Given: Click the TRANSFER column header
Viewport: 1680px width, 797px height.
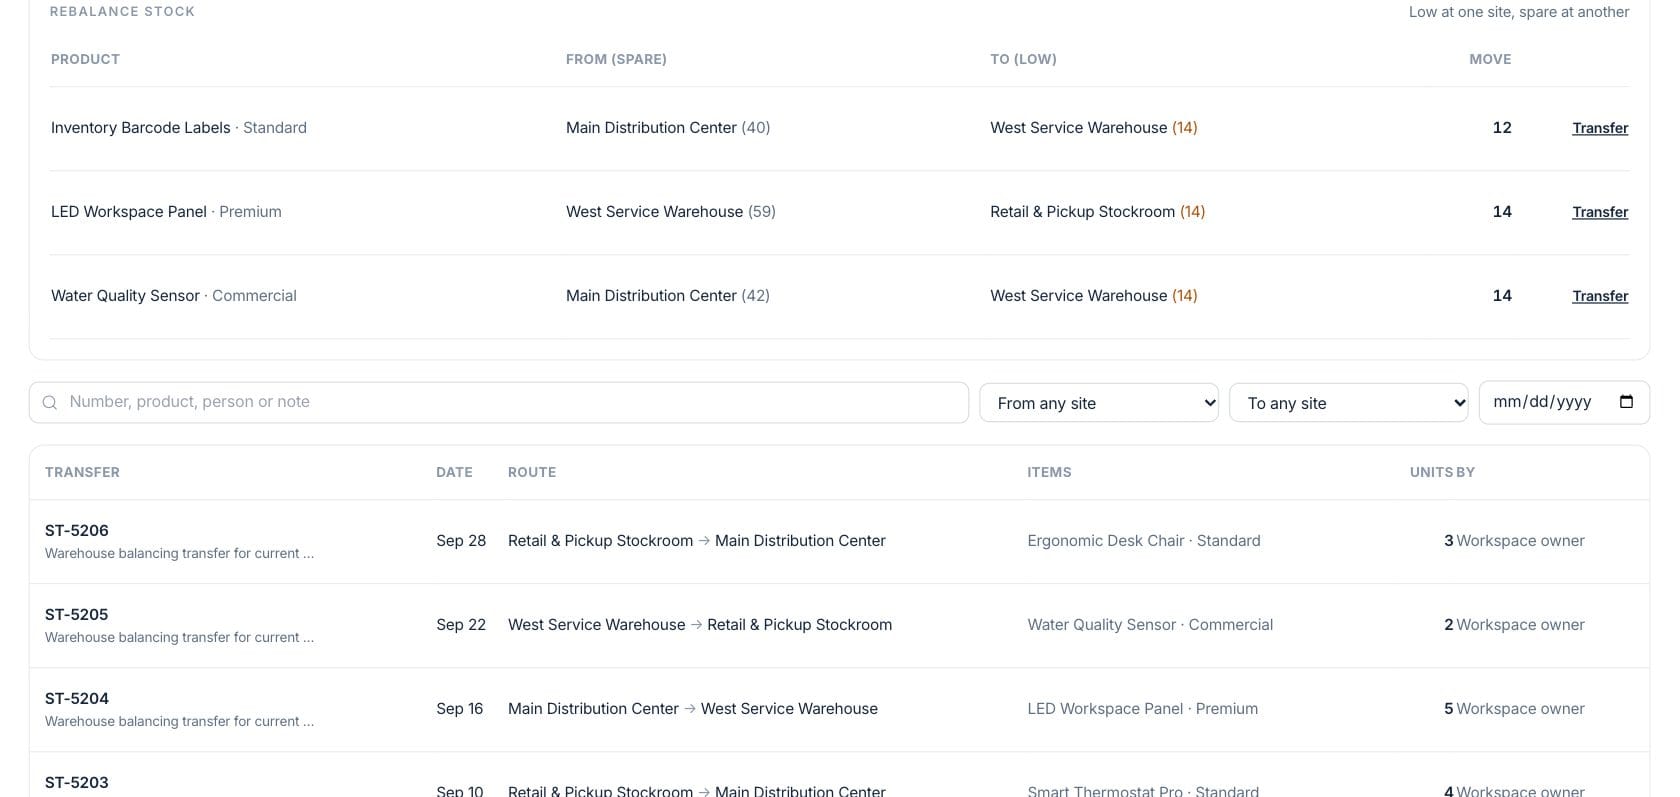Looking at the screenshot, I should [x=82, y=472].
